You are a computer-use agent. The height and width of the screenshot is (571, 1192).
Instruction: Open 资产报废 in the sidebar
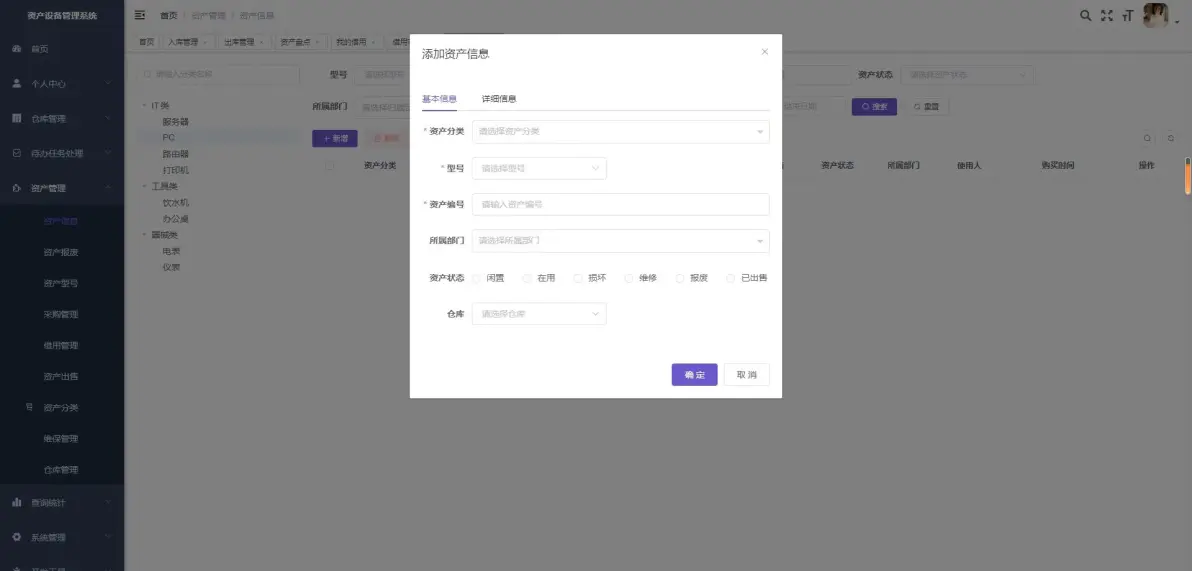61,252
